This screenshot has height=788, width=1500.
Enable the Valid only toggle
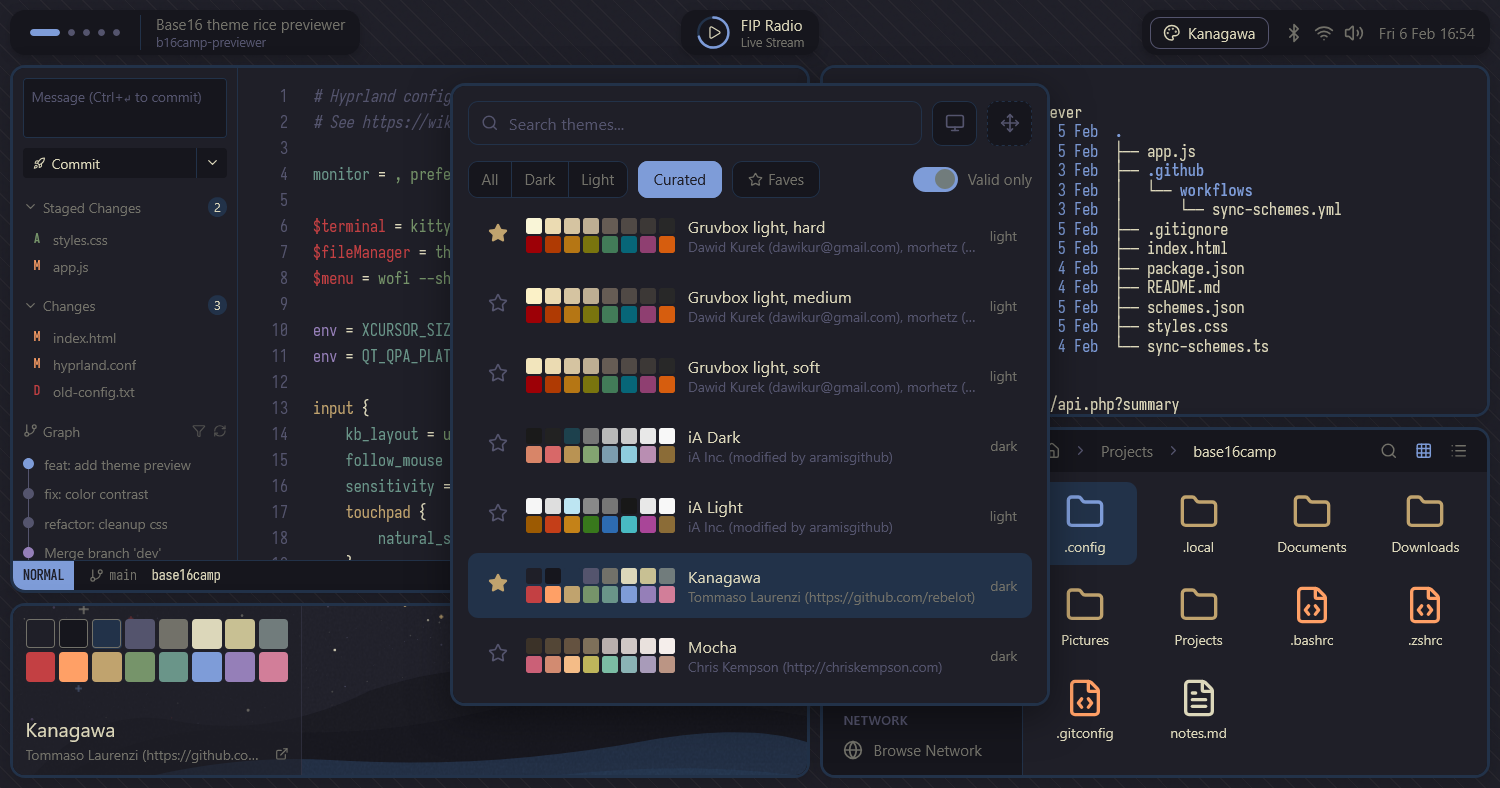pos(936,179)
